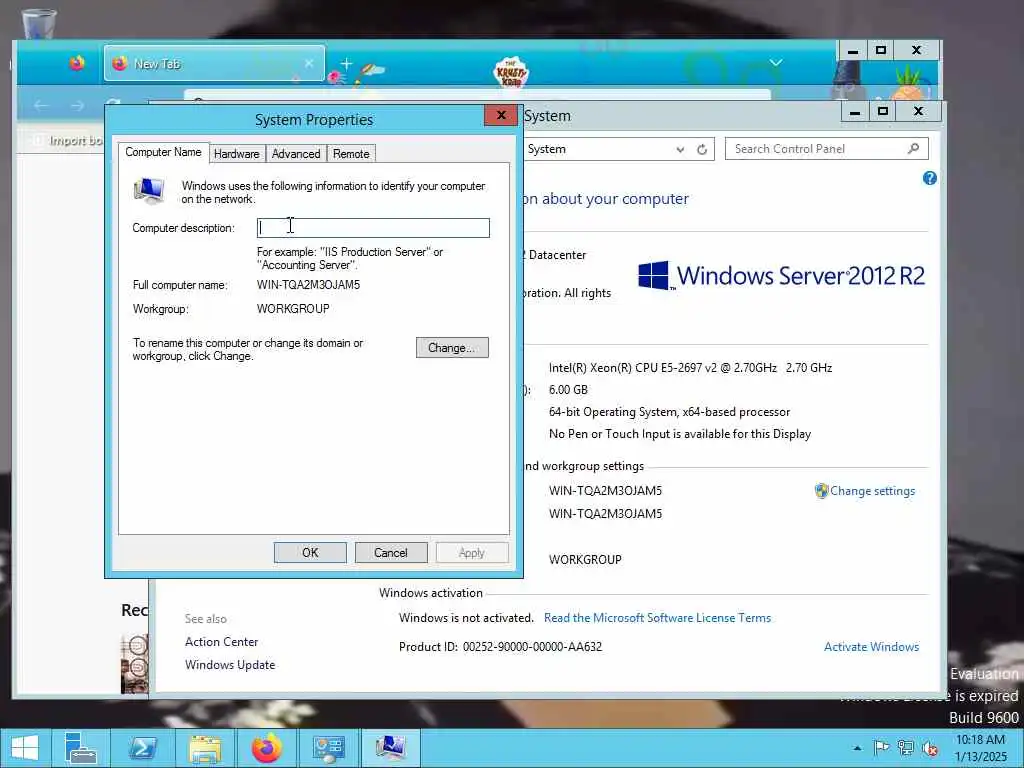The height and width of the screenshot is (768, 1024).
Task: Launch PowerShell from taskbar
Action: click(142, 748)
